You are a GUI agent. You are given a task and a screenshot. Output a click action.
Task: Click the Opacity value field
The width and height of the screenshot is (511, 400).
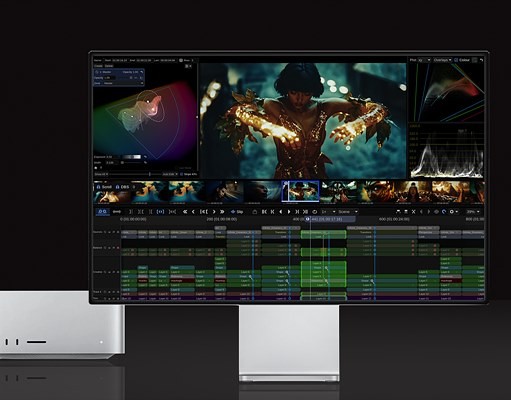coord(110,78)
